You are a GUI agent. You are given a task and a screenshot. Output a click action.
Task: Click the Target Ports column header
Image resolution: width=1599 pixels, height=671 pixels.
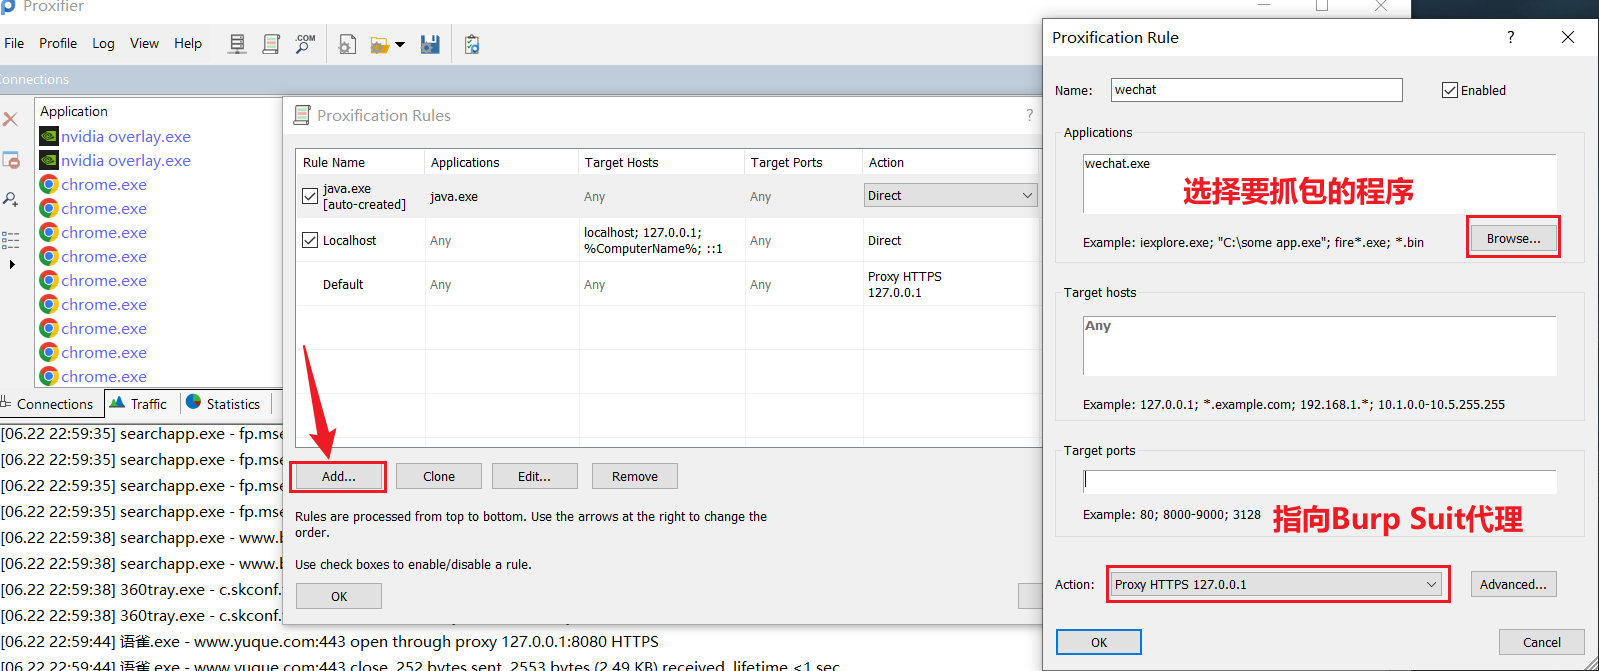803,162
